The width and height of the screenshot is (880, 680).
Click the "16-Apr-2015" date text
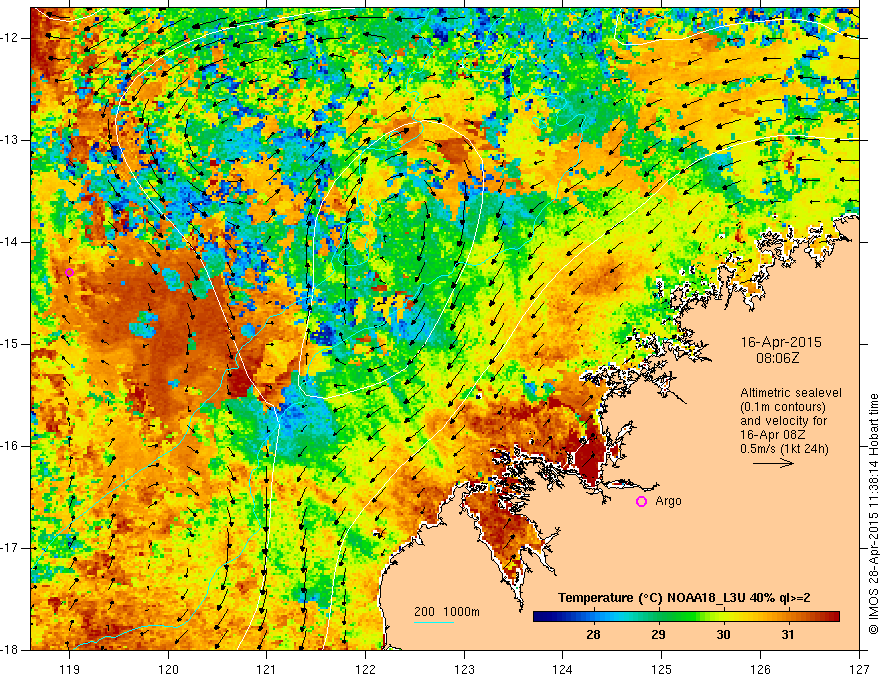tap(781, 342)
